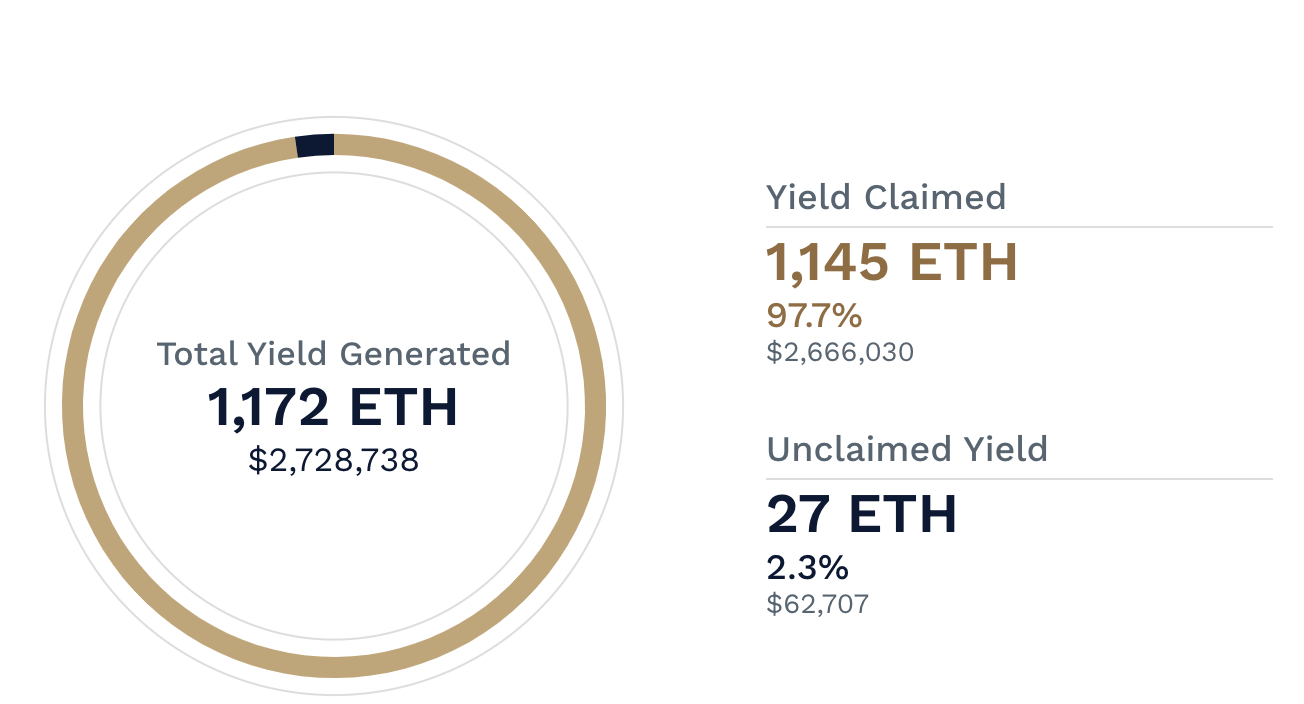Screen dimensions: 1304x704
Task: Click the ETH text in Yield Claimed
Action: click(x=962, y=262)
